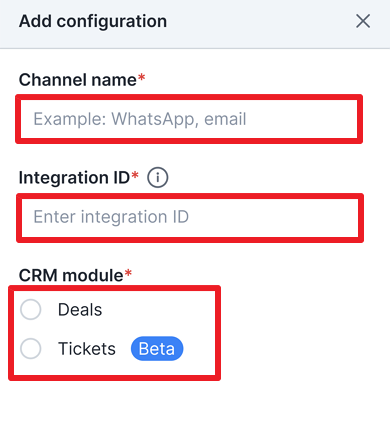Click the 'Example: WhatsApp, email' placeholder text
Viewport: 390px width, 436px height.
140,119
